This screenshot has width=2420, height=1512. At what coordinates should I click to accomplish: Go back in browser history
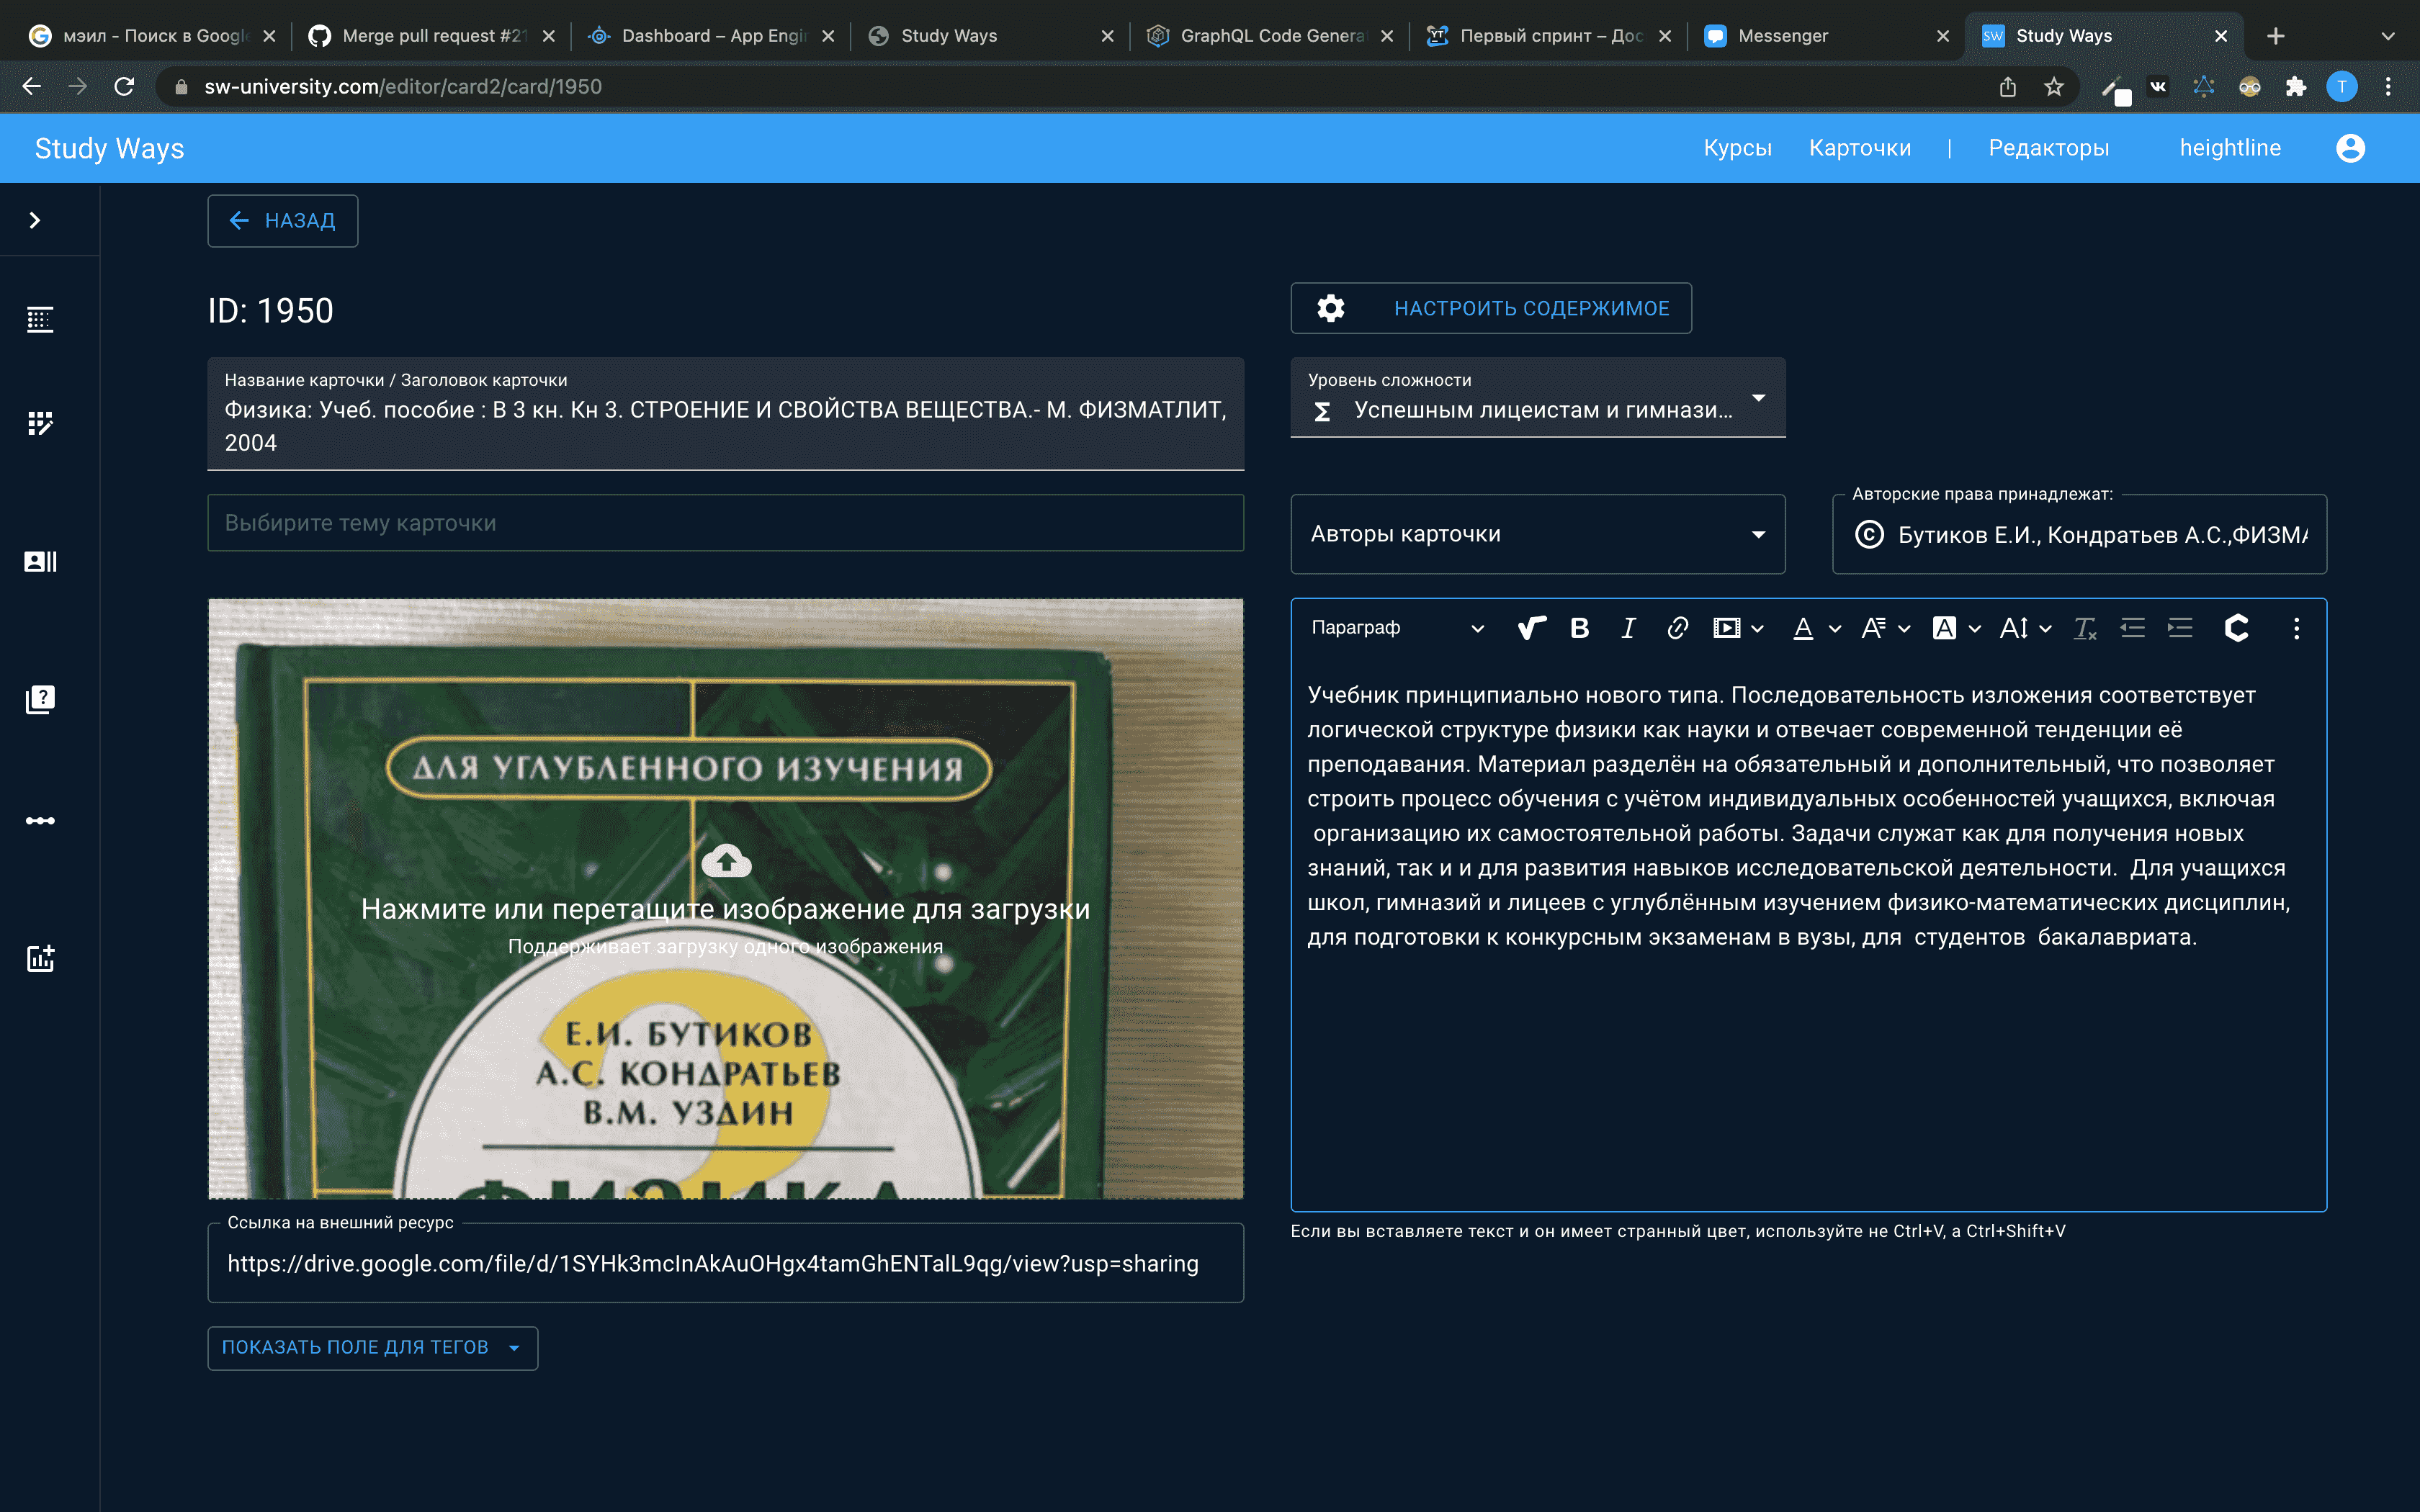(x=32, y=87)
